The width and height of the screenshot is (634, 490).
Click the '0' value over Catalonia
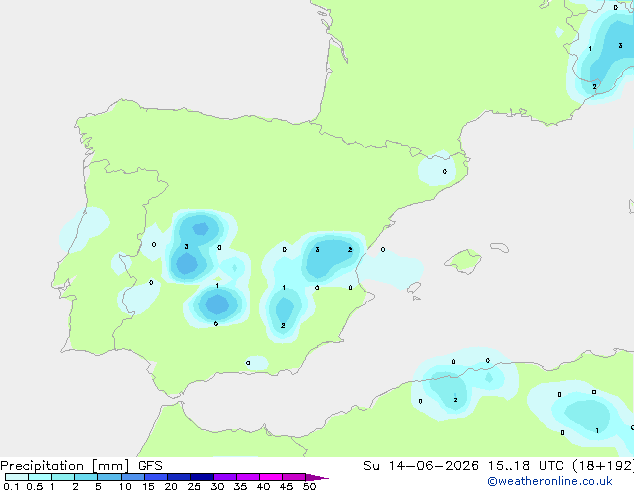(x=445, y=171)
